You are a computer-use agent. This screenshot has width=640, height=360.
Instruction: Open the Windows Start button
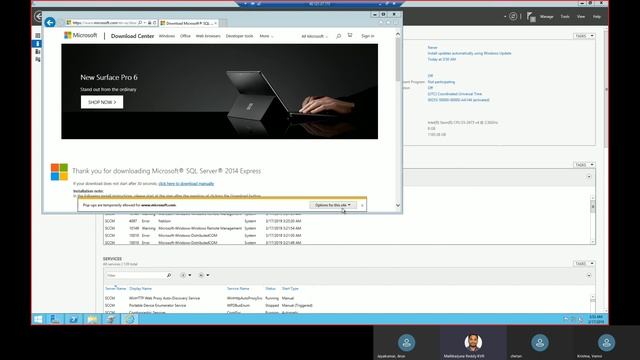pyautogui.click(x=38, y=319)
